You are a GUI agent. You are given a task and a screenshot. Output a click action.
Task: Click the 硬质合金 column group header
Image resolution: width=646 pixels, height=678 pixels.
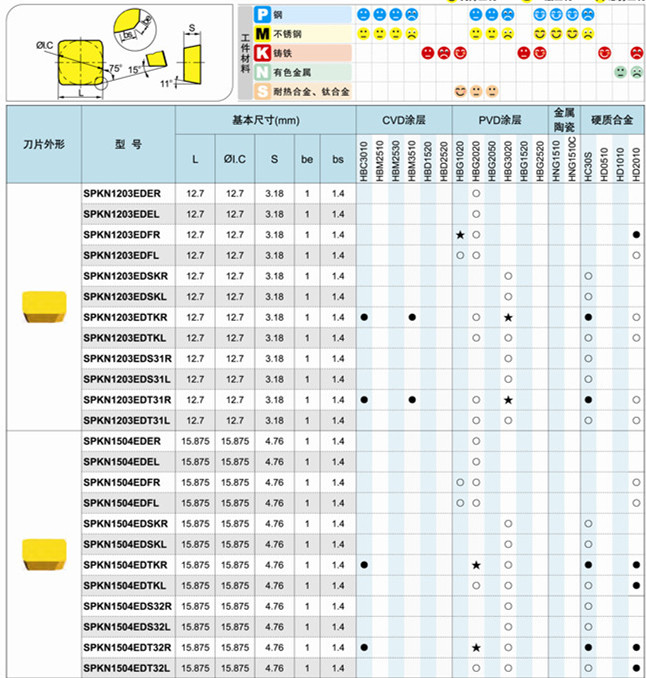[x=612, y=119]
